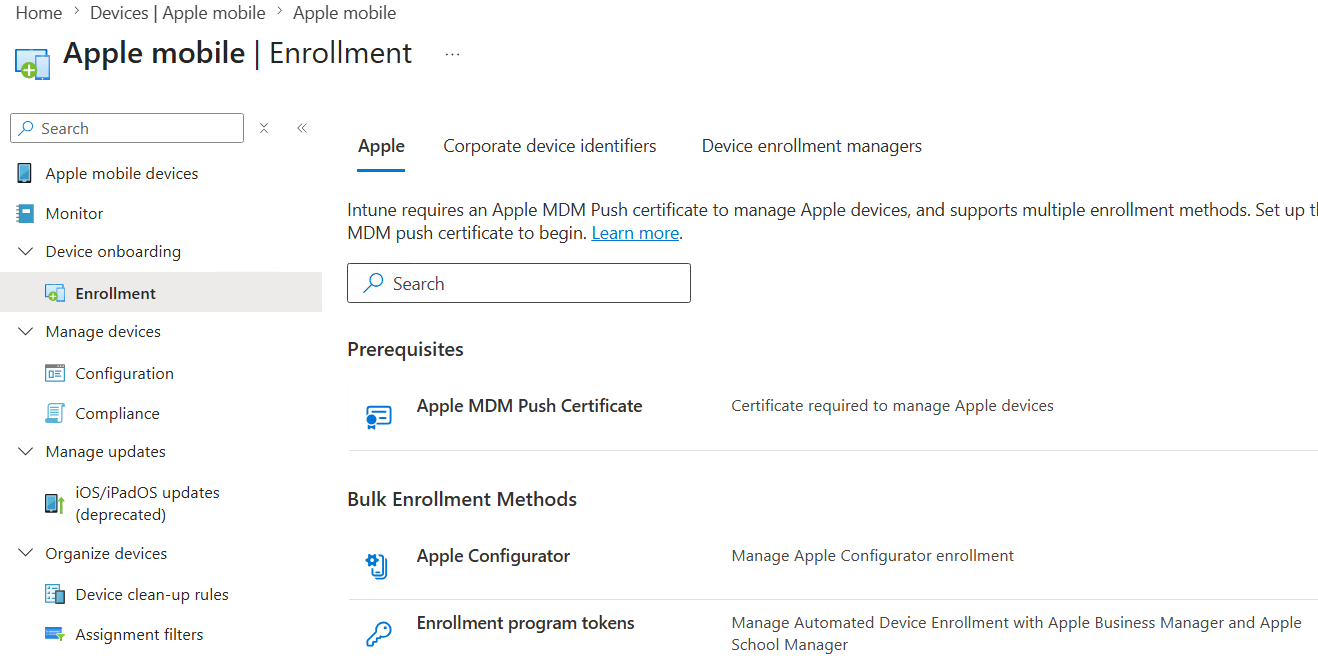Collapse the sidebar using the double chevron
This screenshot has height=665, width=1318.
[302, 128]
